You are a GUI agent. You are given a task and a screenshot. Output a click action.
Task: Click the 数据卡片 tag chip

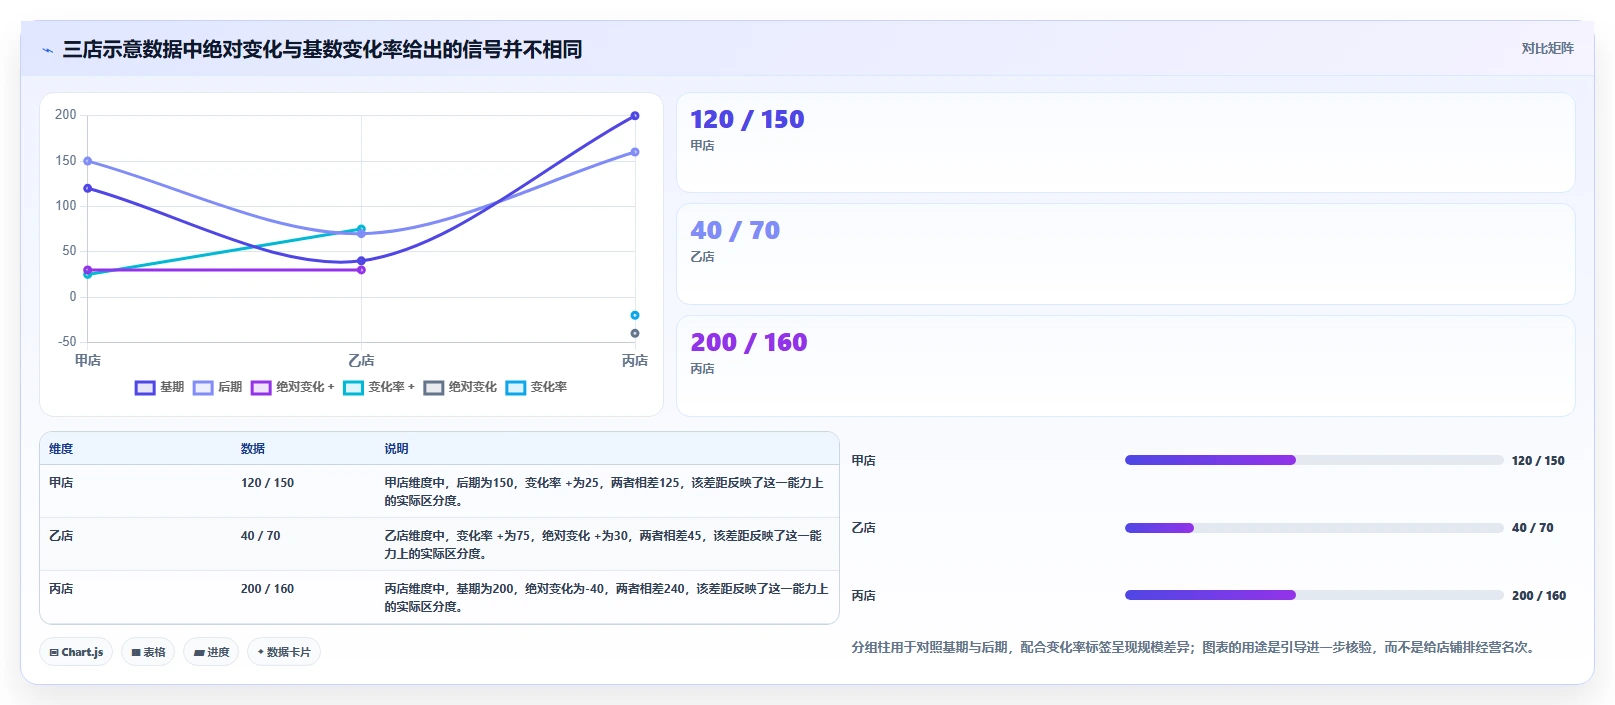click(x=284, y=652)
